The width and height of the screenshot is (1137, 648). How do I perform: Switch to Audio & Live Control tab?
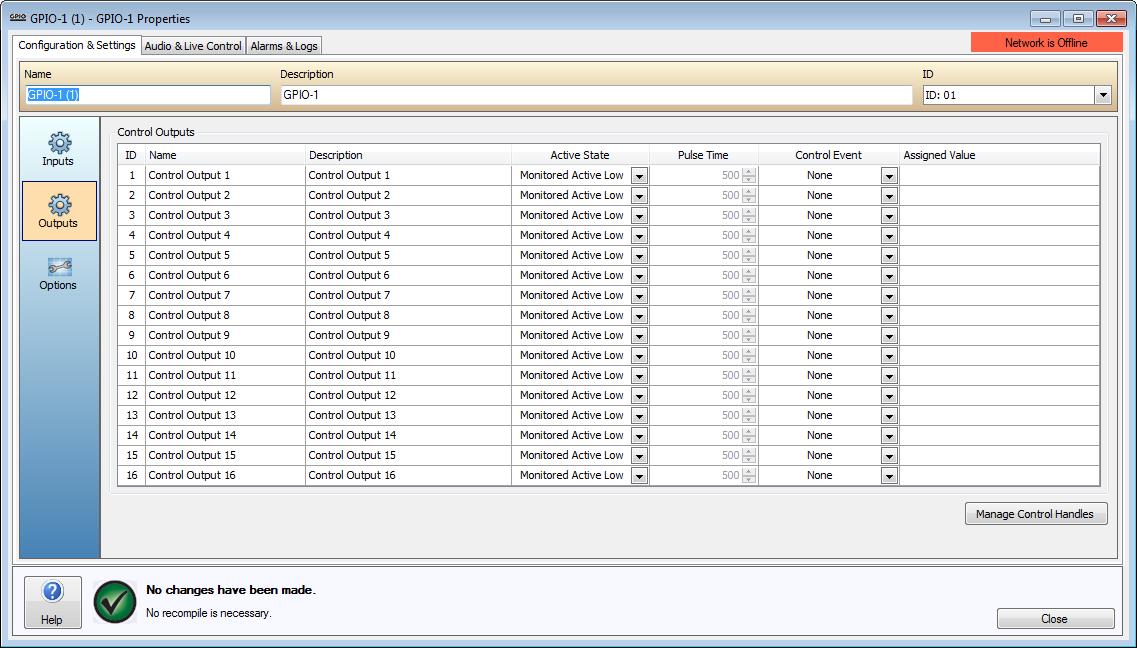pyautogui.click(x=193, y=46)
